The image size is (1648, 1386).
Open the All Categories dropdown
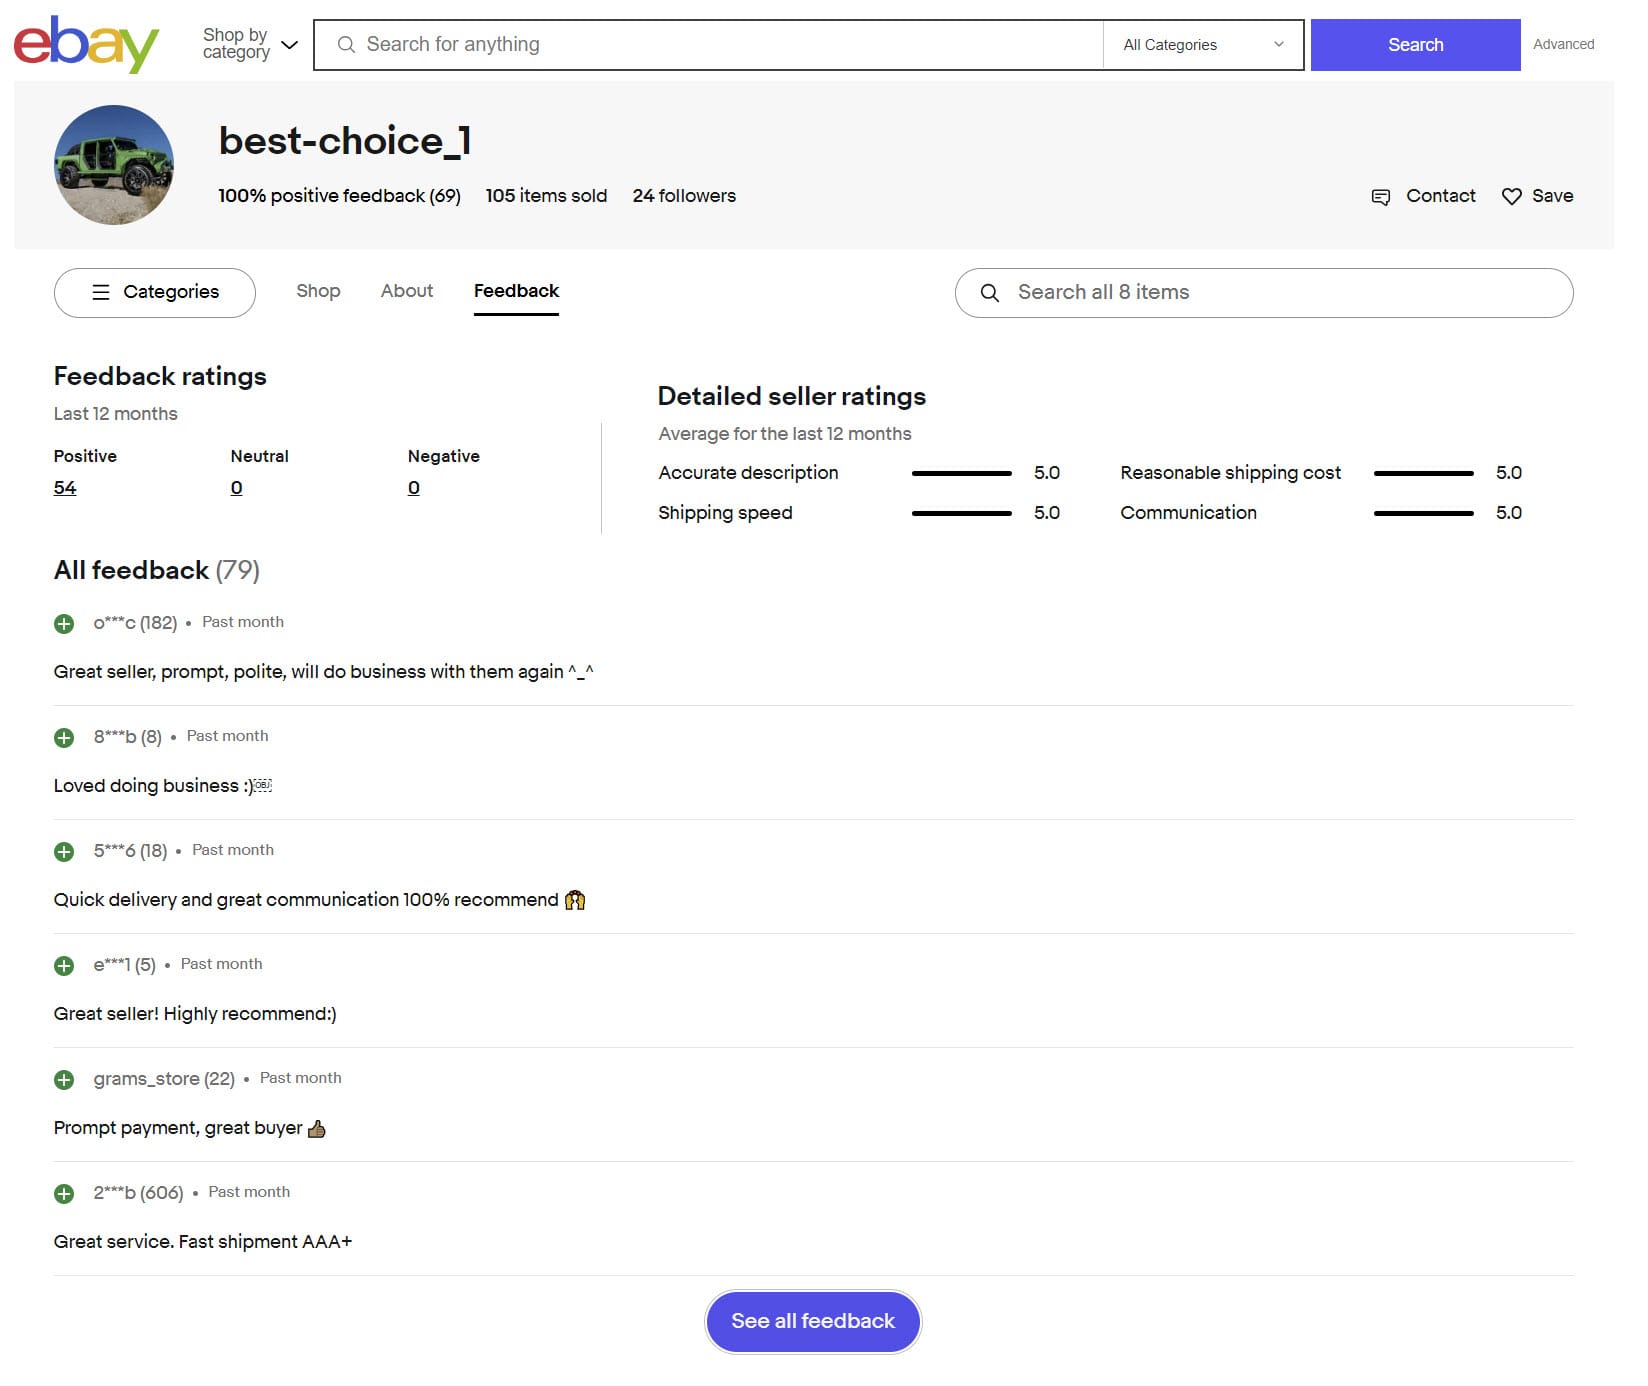pos(1202,45)
